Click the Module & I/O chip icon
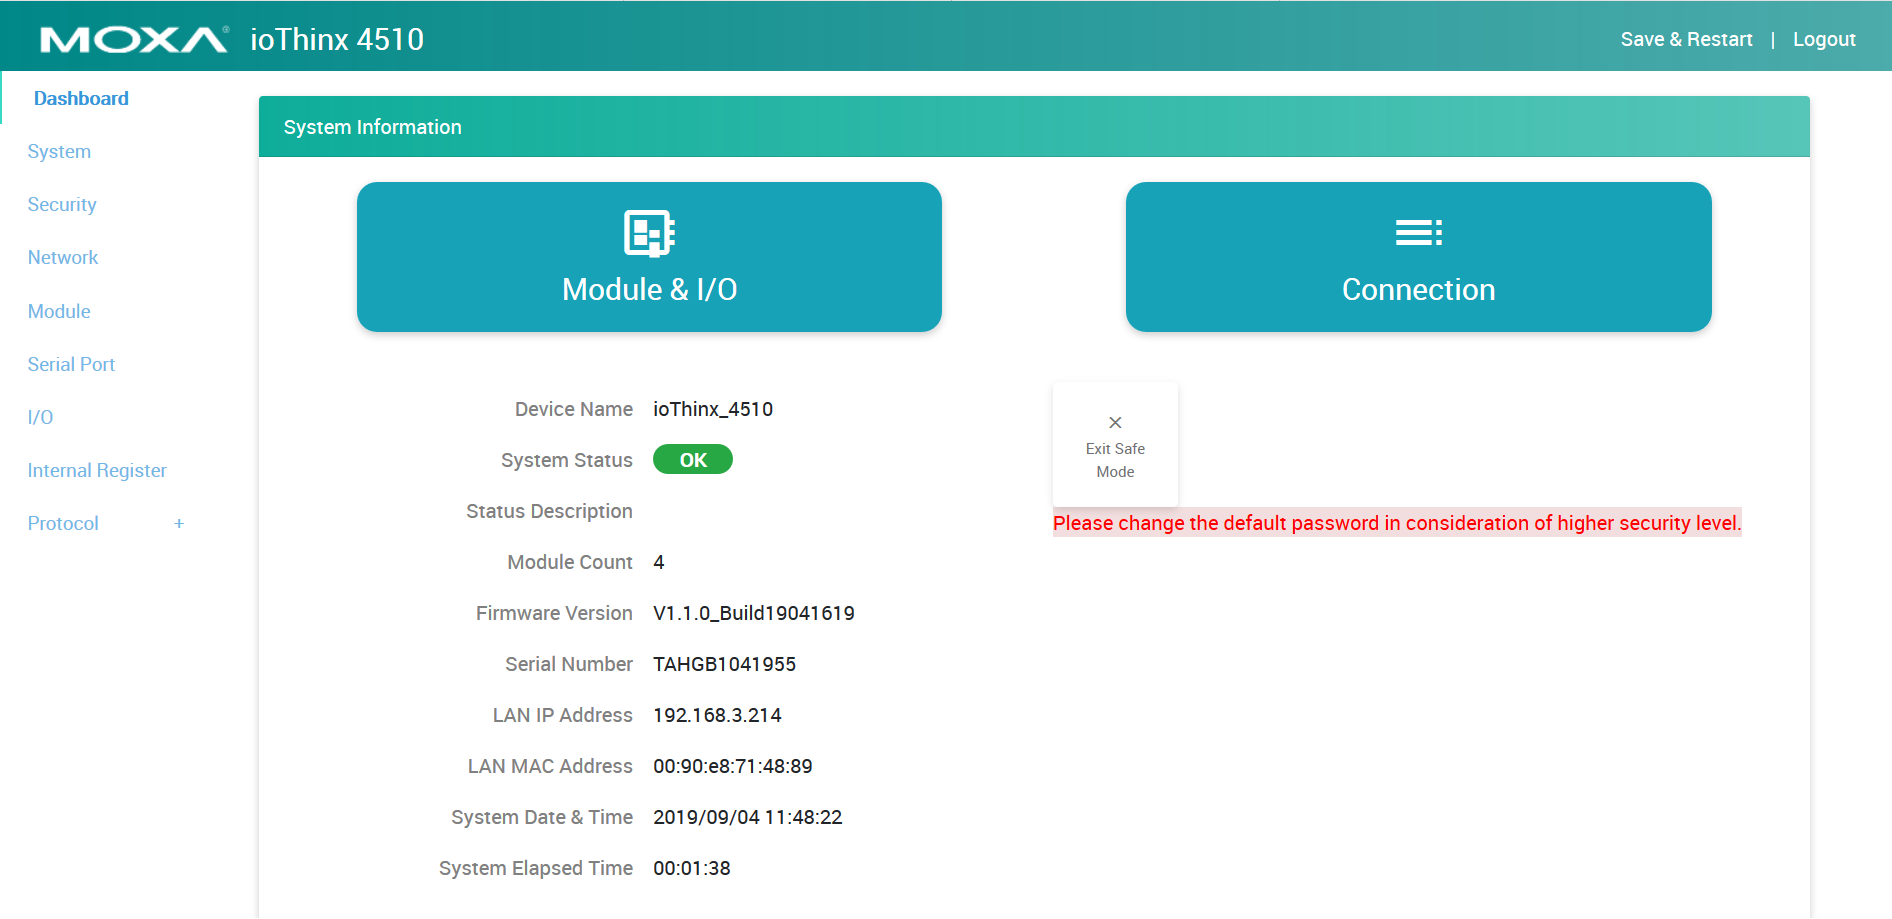This screenshot has height=919, width=1892. pos(649,234)
